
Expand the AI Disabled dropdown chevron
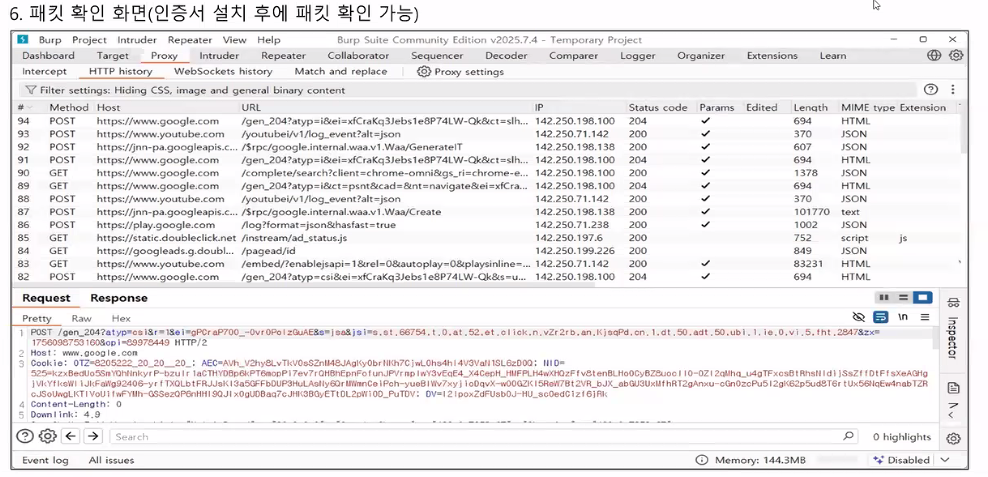(x=944, y=460)
